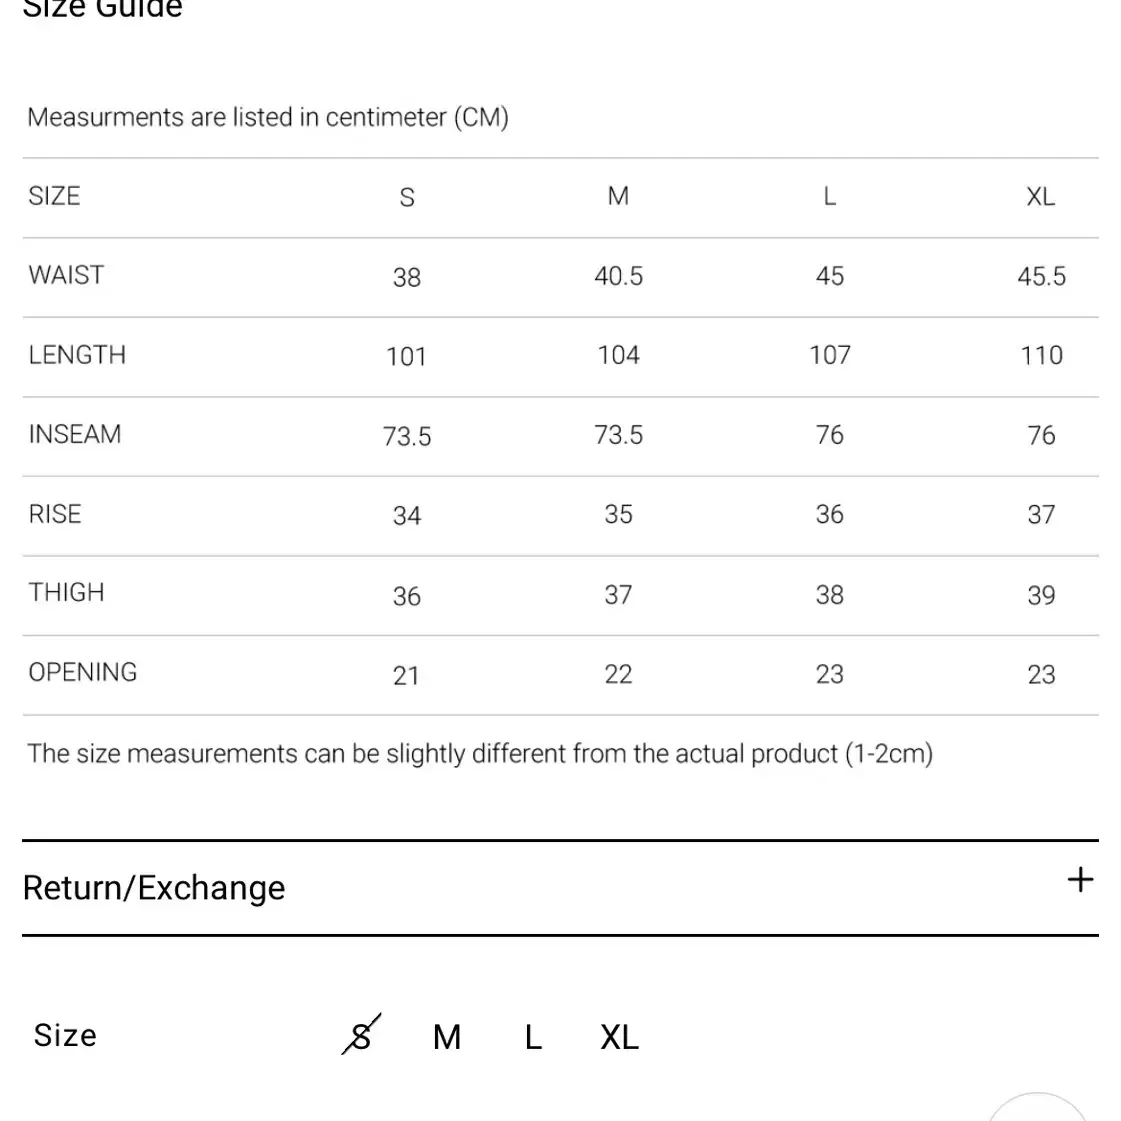Image resolution: width=1121 pixels, height=1121 pixels.
Task: Expand Return/Exchange using the plus icon
Action: pos(1080,880)
